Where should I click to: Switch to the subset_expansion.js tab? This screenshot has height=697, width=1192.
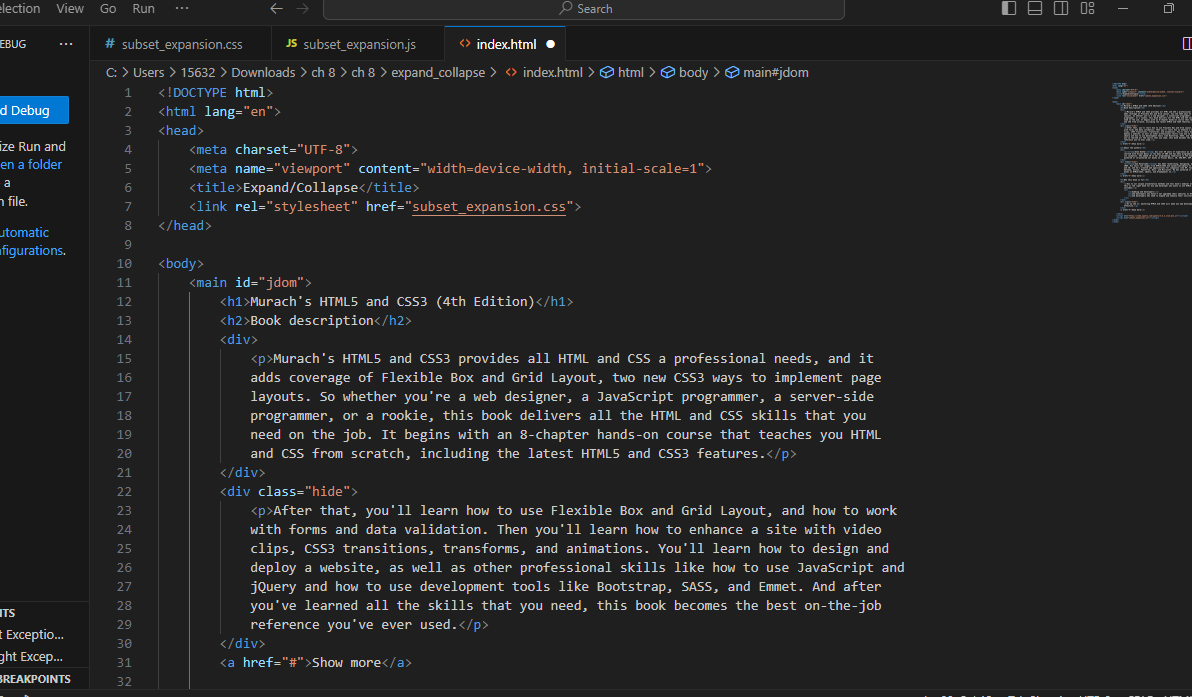coord(357,44)
